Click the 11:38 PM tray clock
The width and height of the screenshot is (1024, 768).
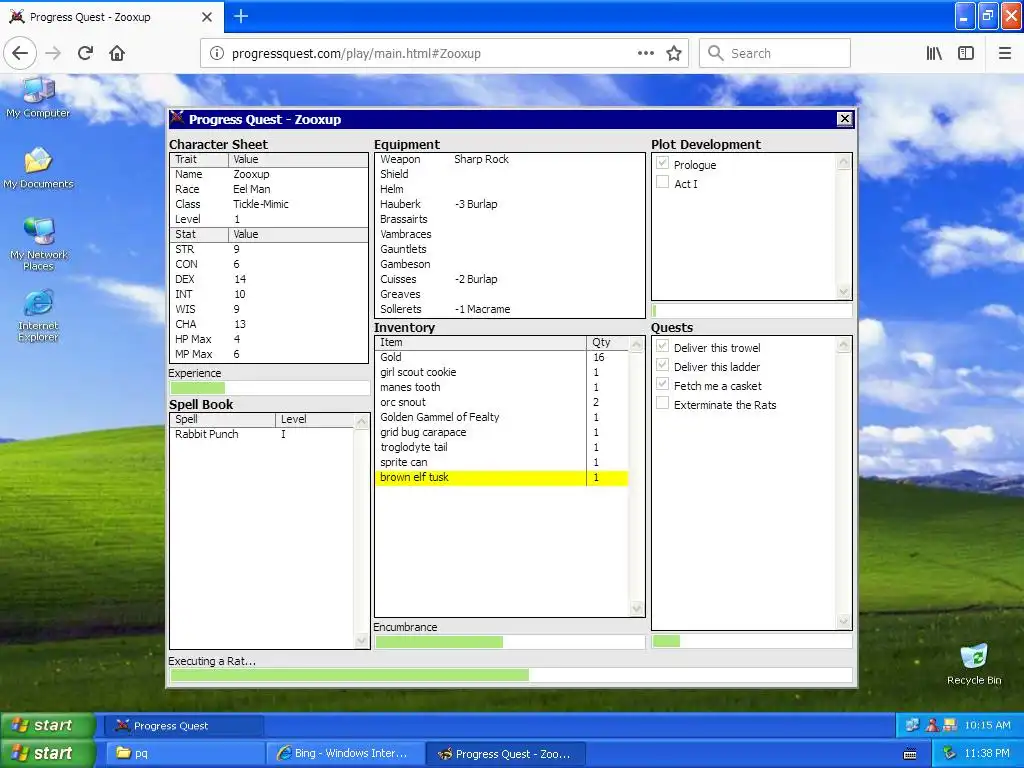(987, 754)
